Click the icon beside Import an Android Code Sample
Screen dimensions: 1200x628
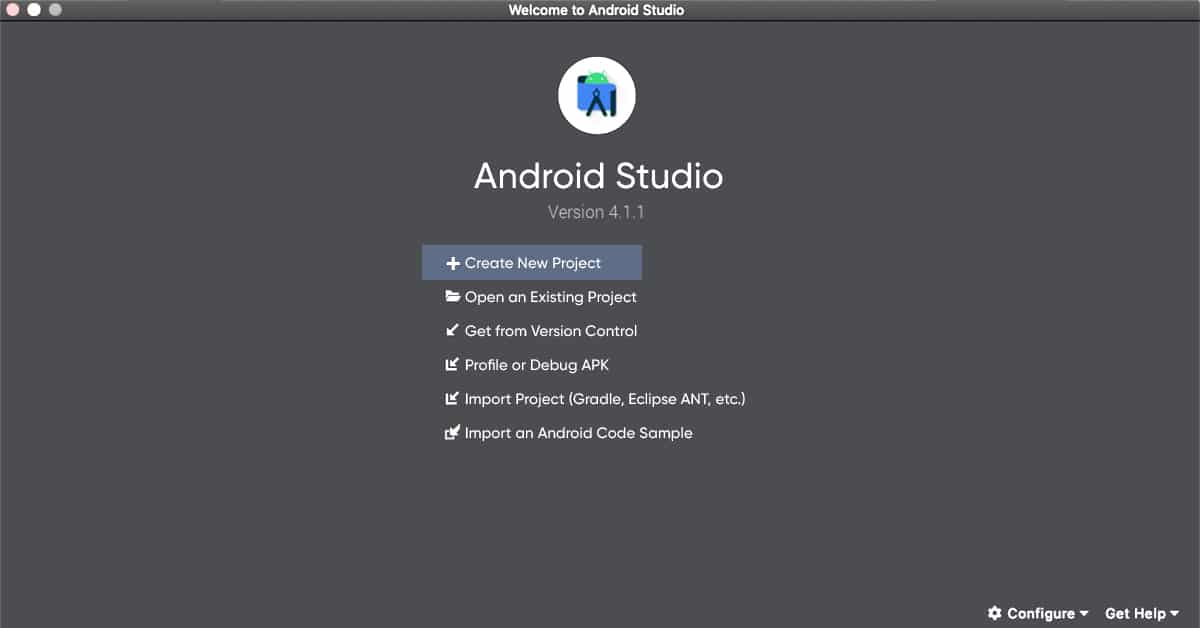click(452, 433)
